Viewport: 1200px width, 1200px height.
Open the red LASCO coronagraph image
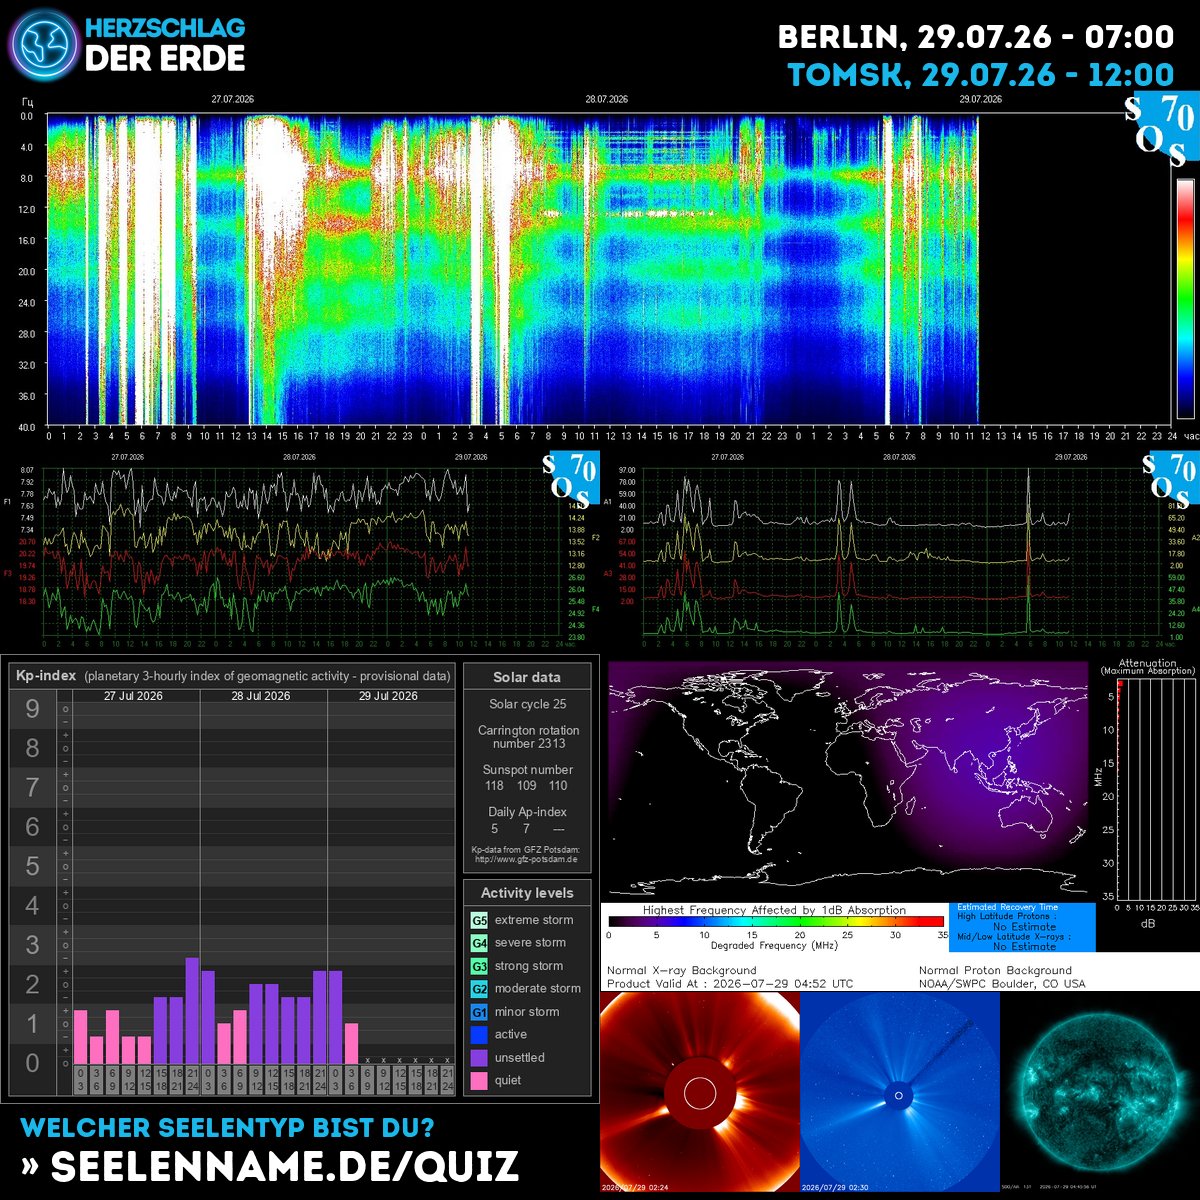(700, 1092)
